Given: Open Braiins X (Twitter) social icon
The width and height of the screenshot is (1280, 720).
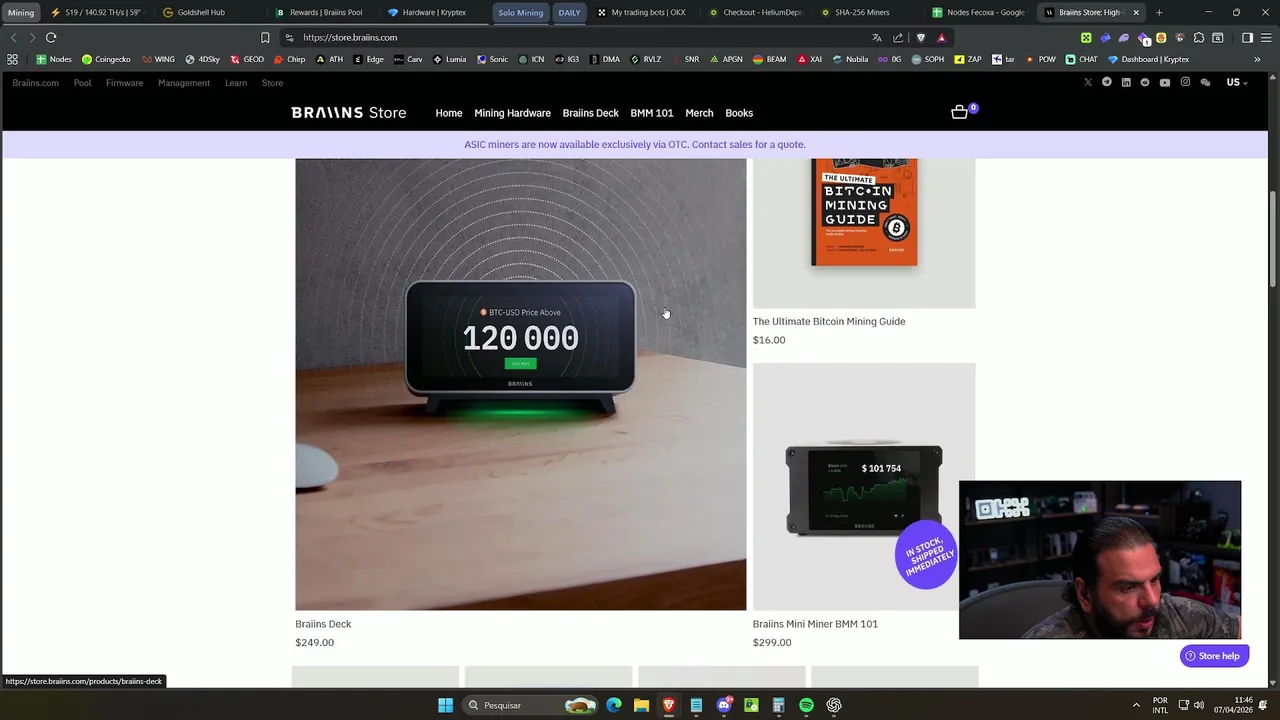Looking at the screenshot, I should pos(1088,82).
